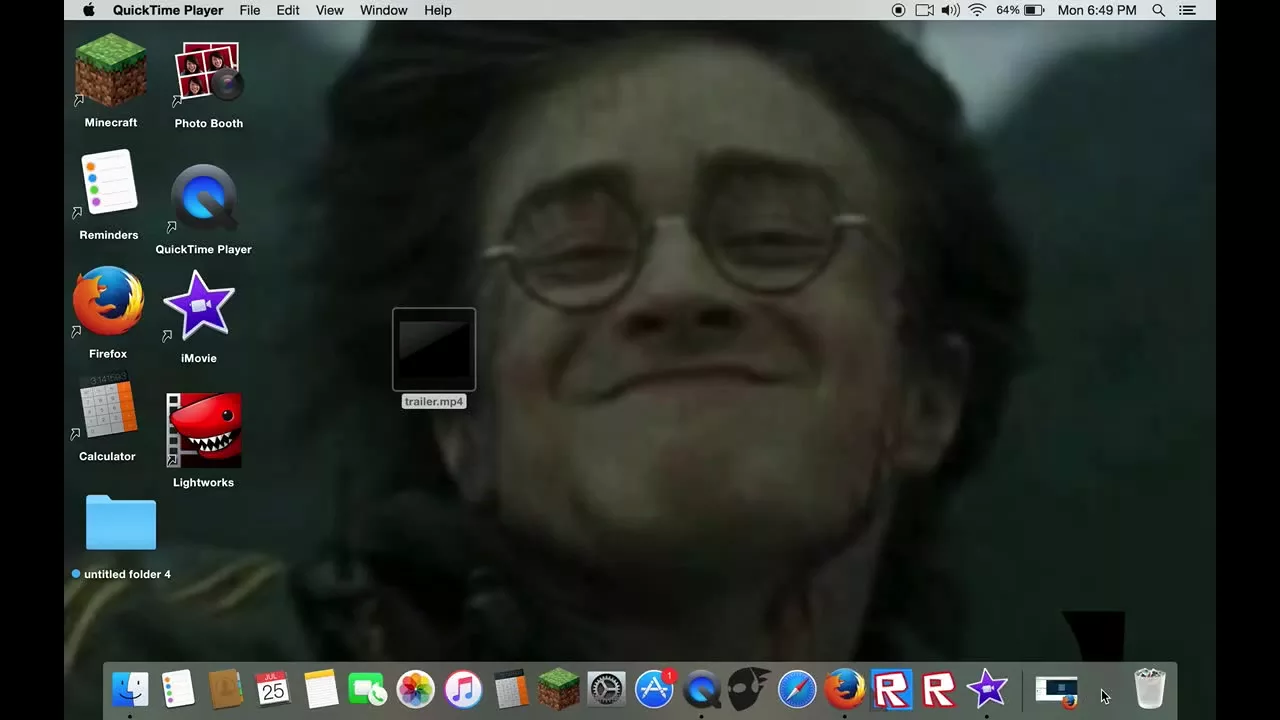Open Reminders from the Dock
The width and height of the screenshot is (1280, 720).
coord(178,689)
